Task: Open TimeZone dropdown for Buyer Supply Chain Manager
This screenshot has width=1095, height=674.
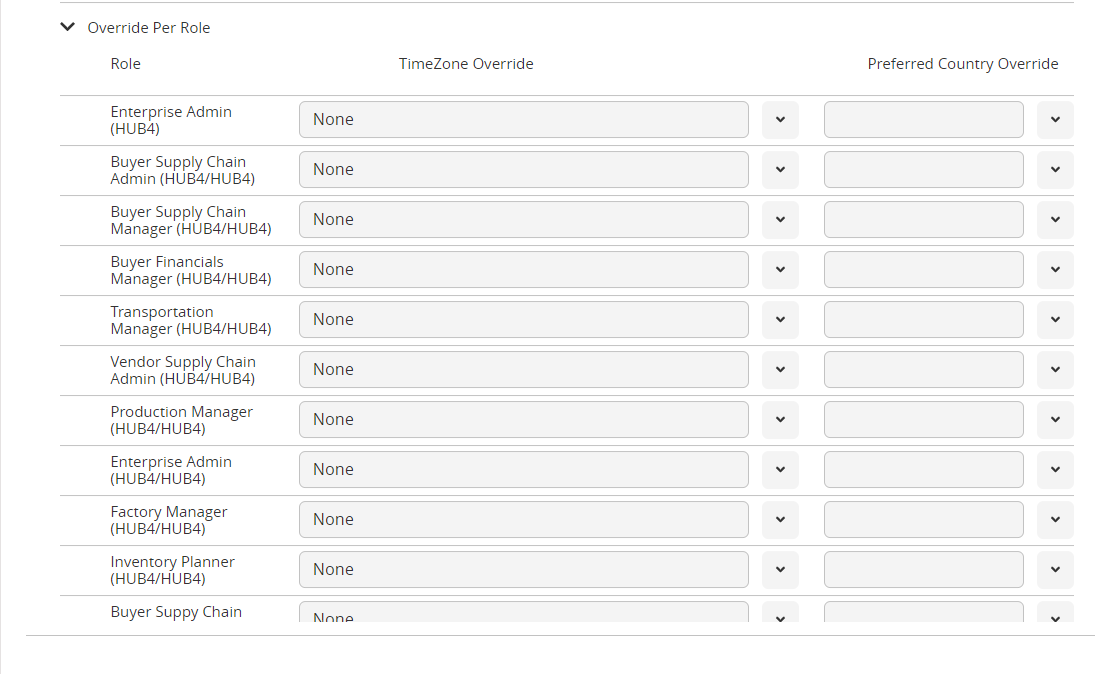Action: (780, 220)
